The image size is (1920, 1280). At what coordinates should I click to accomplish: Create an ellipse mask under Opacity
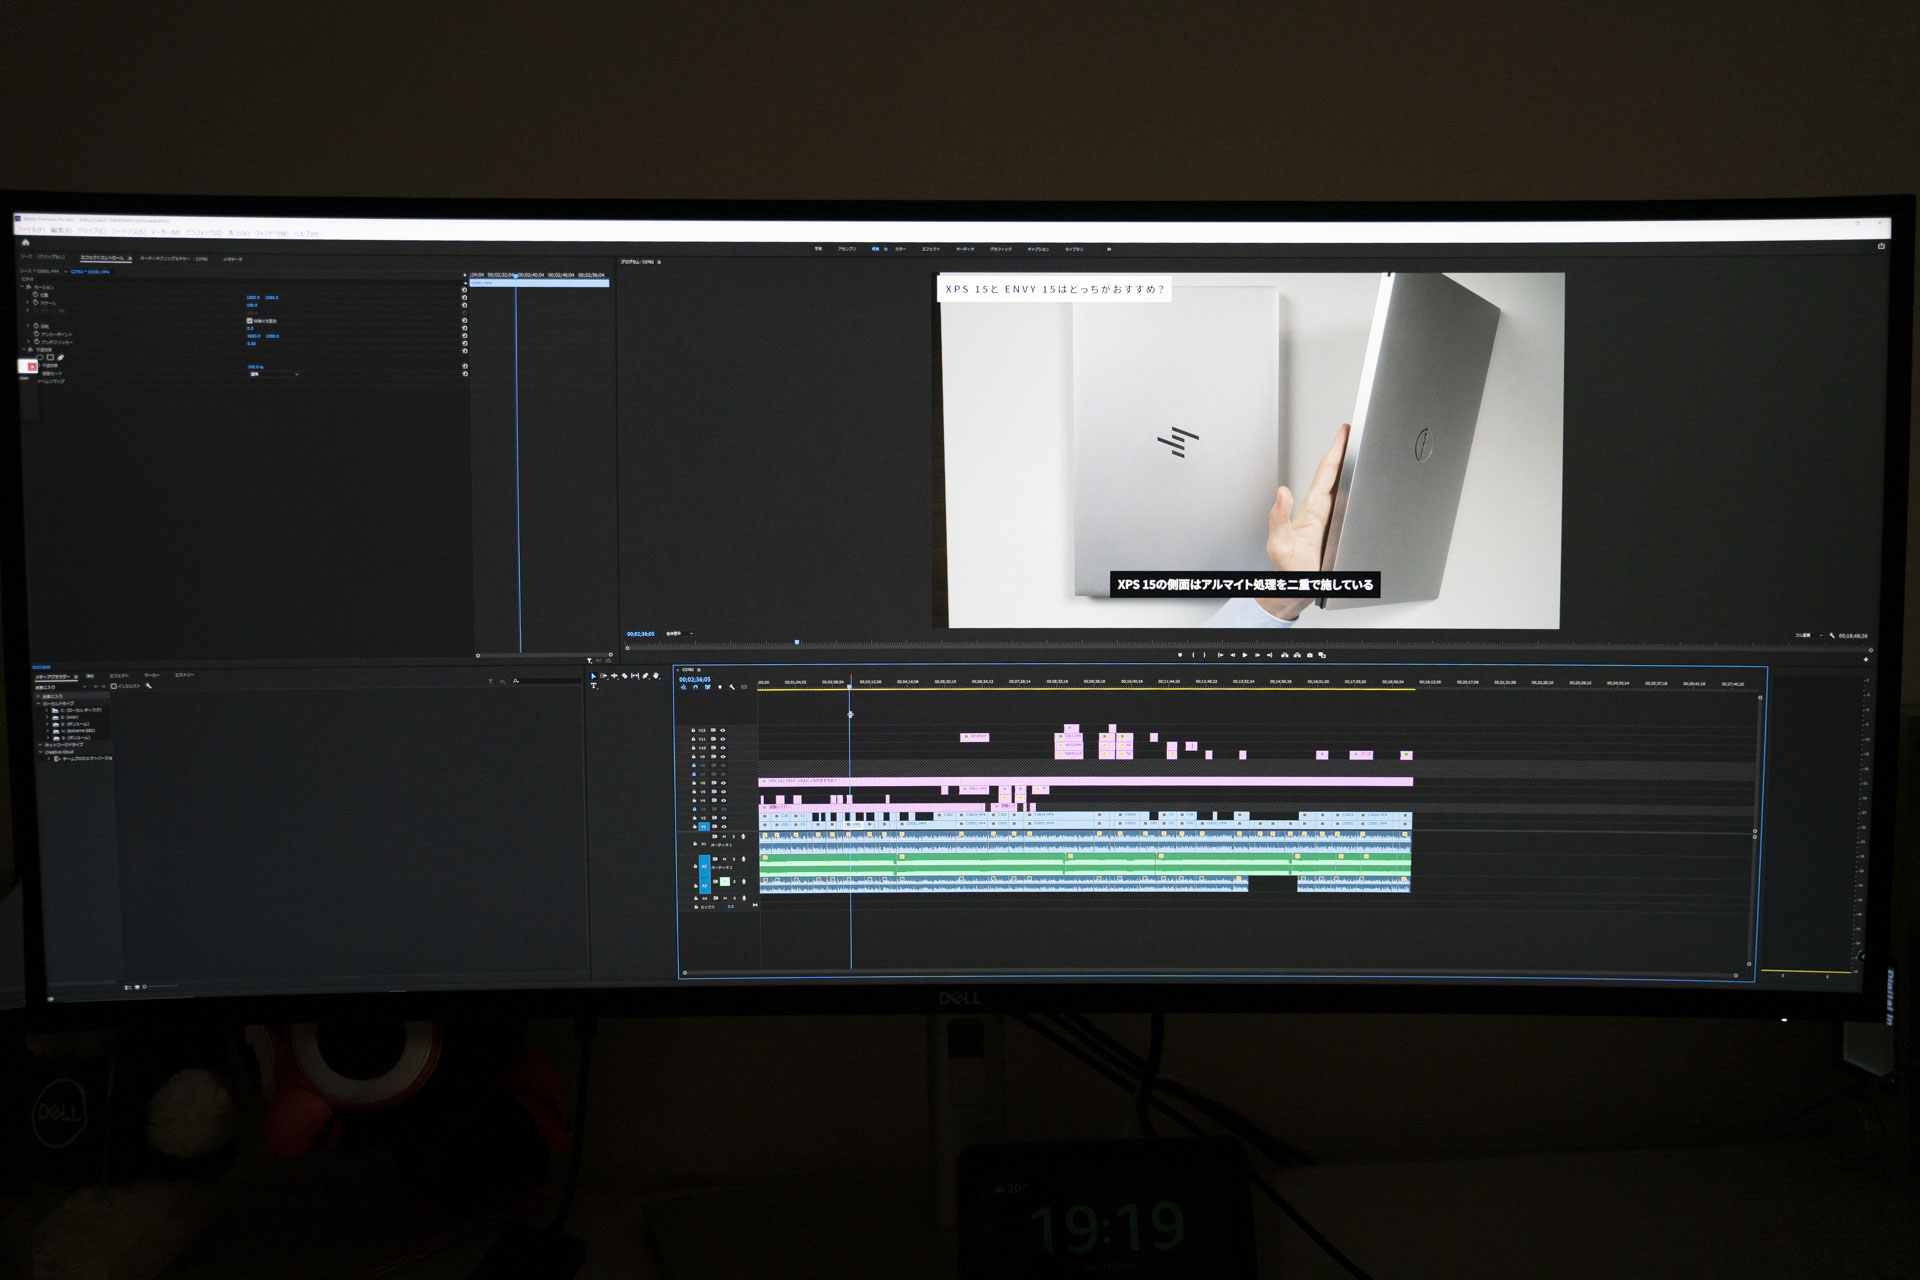tap(40, 357)
